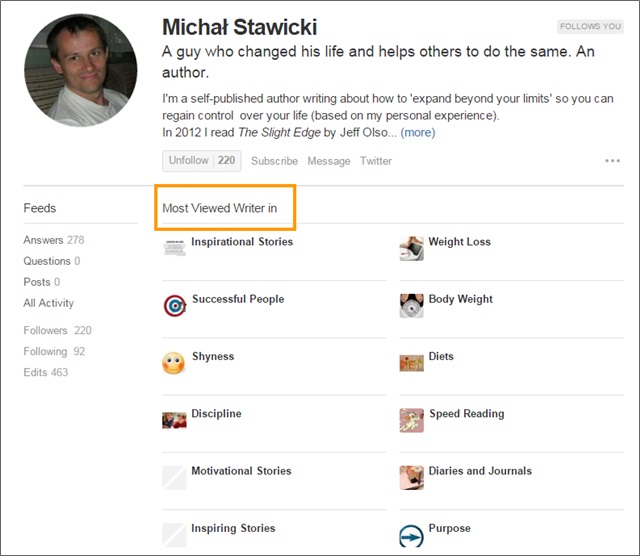Screen dimensions: 640x556
Task: Click the Purpose arrow icon
Action: tap(411, 536)
